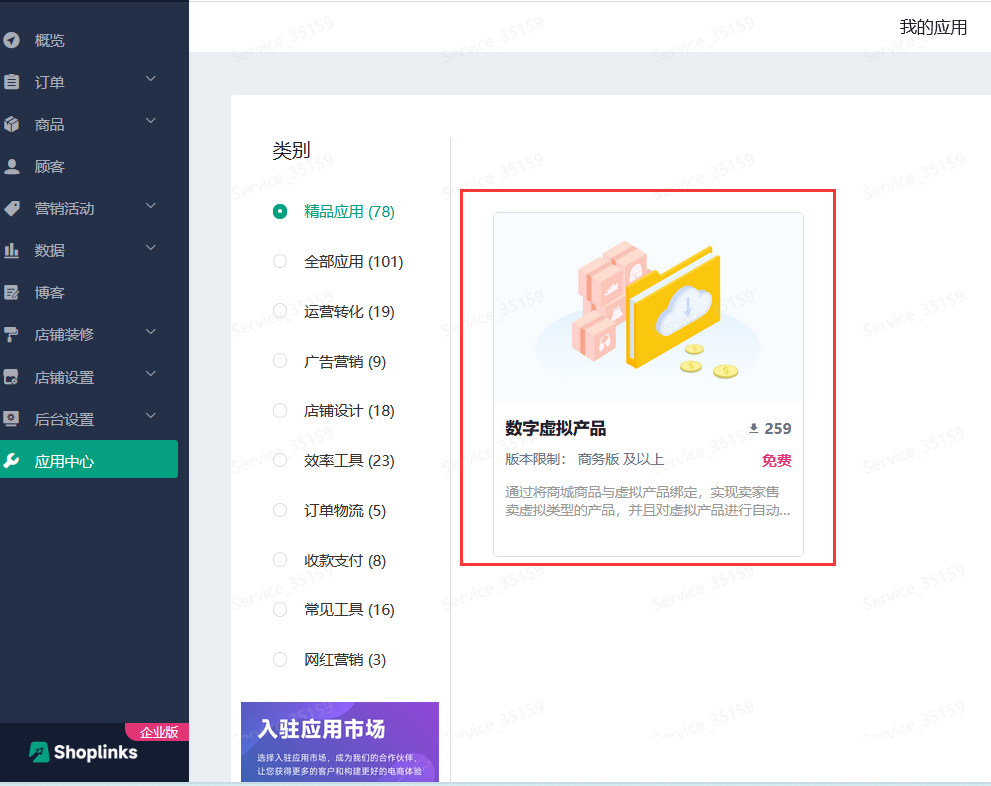Image resolution: width=991 pixels, height=786 pixels.
Task: Click the 博客 blog icon in sidebar
Action: click(14, 291)
